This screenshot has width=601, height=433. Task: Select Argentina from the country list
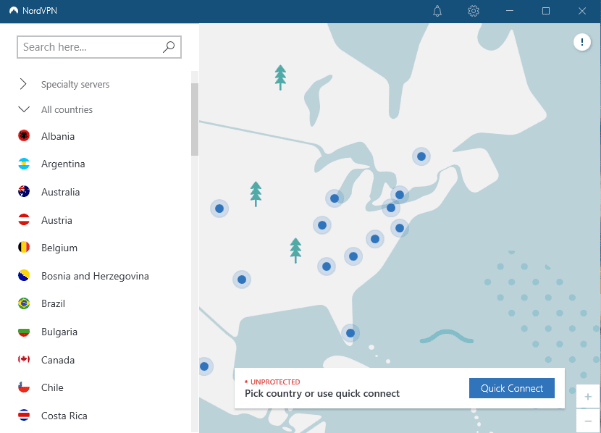tap(63, 164)
